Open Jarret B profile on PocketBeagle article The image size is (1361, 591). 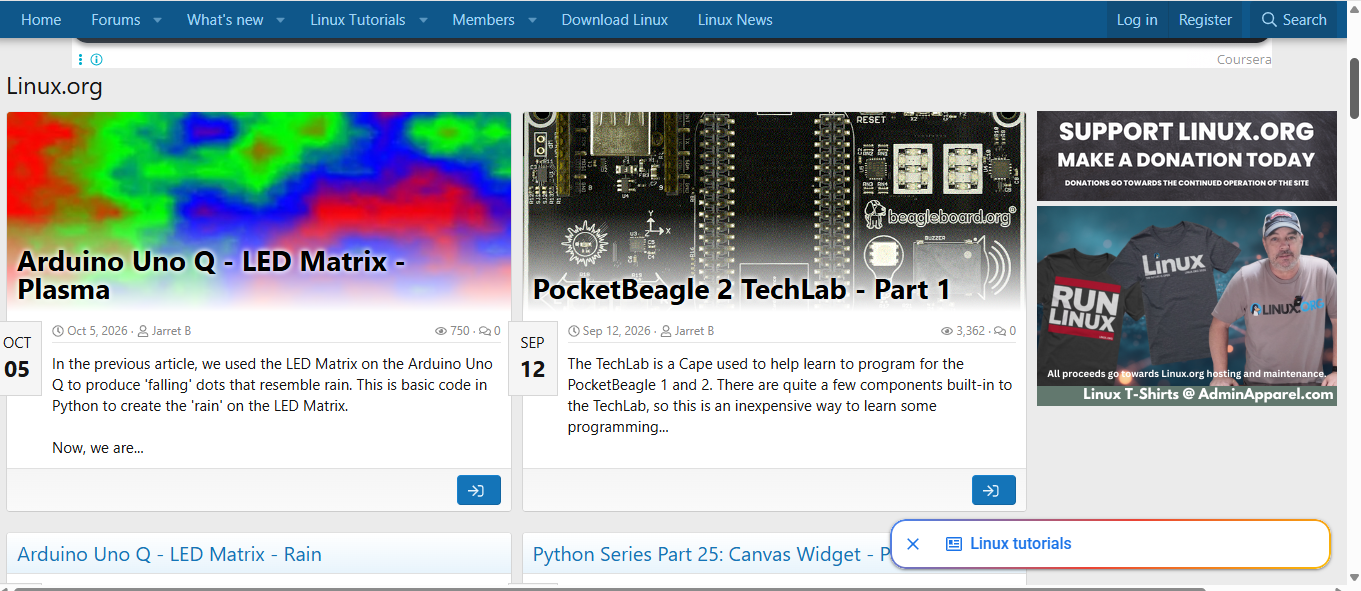point(694,331)
